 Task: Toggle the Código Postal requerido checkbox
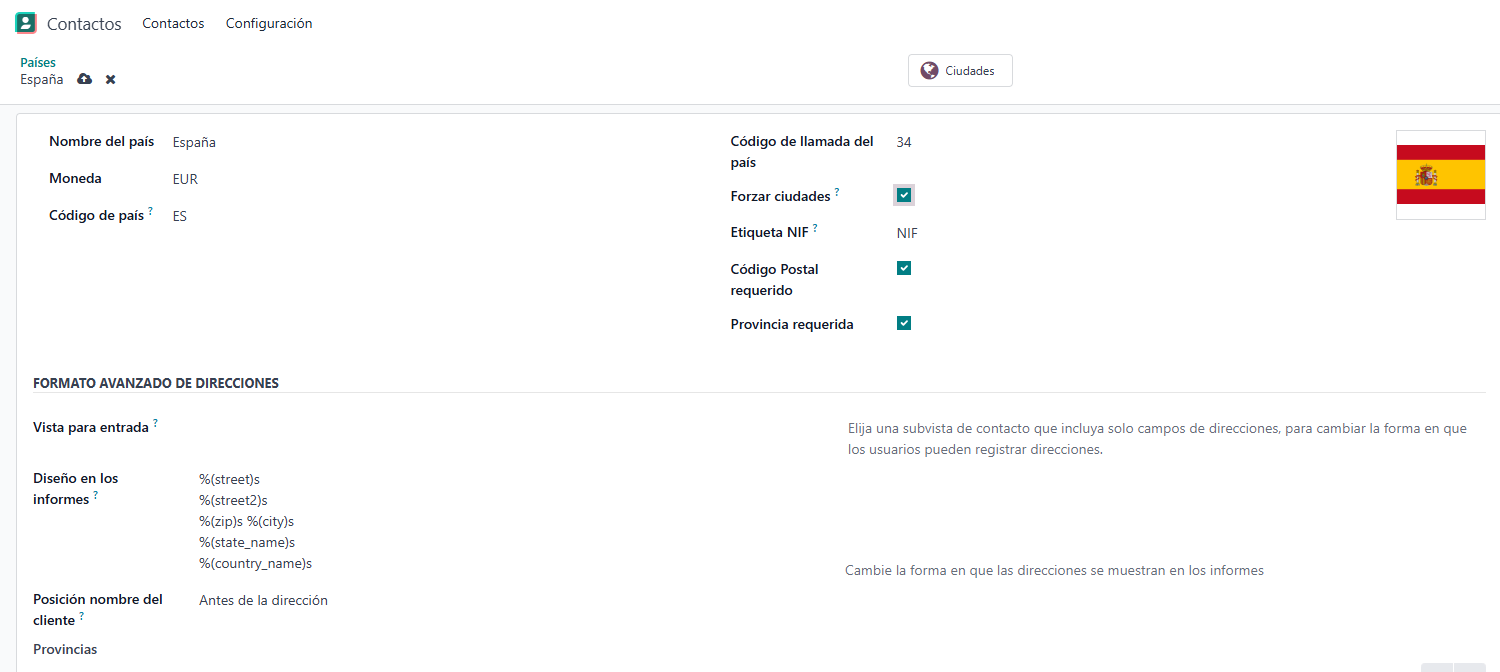(x=904, y=268)
